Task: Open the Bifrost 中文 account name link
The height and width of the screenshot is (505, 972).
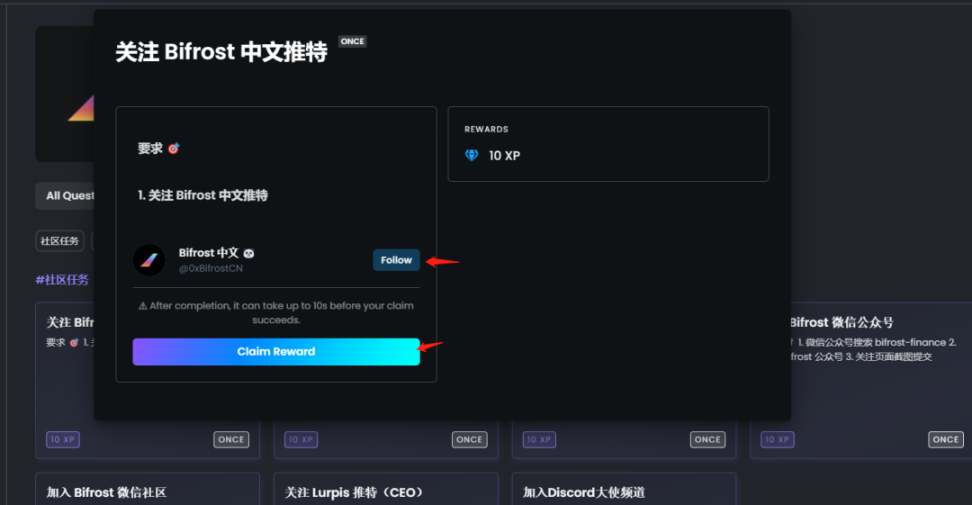Action: [x=208, y=254]
